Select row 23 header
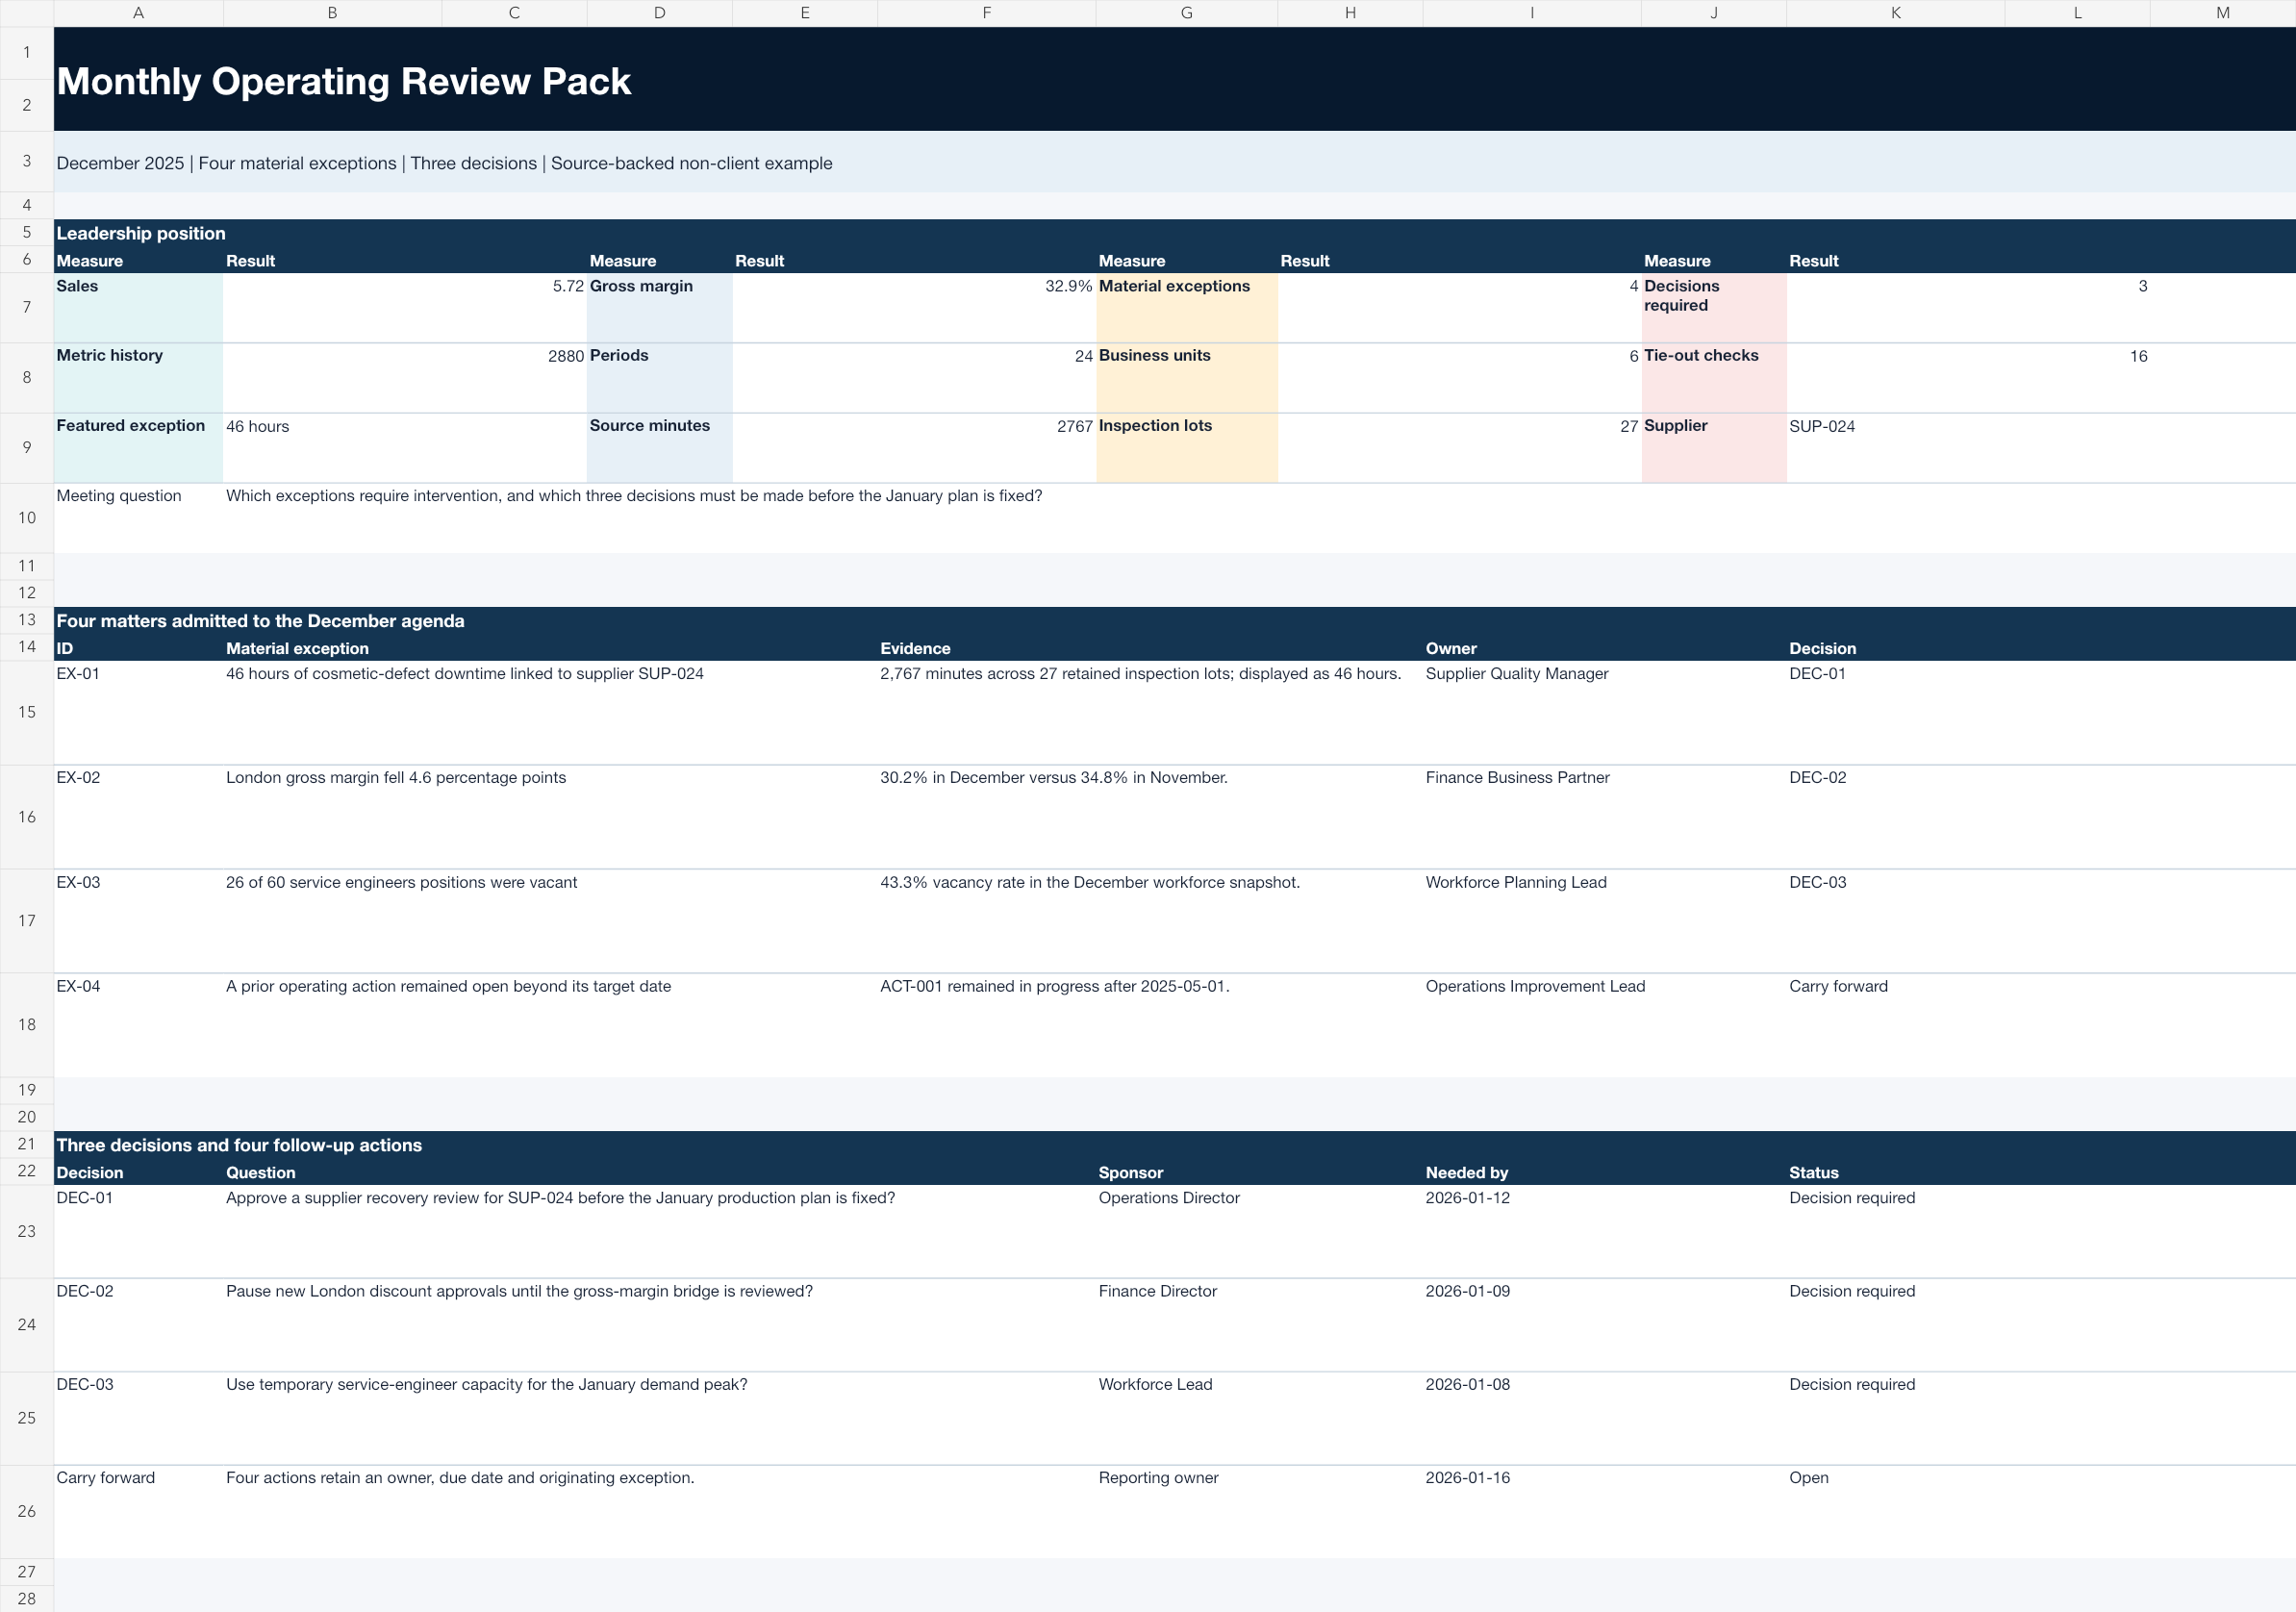 point(27,1231)
